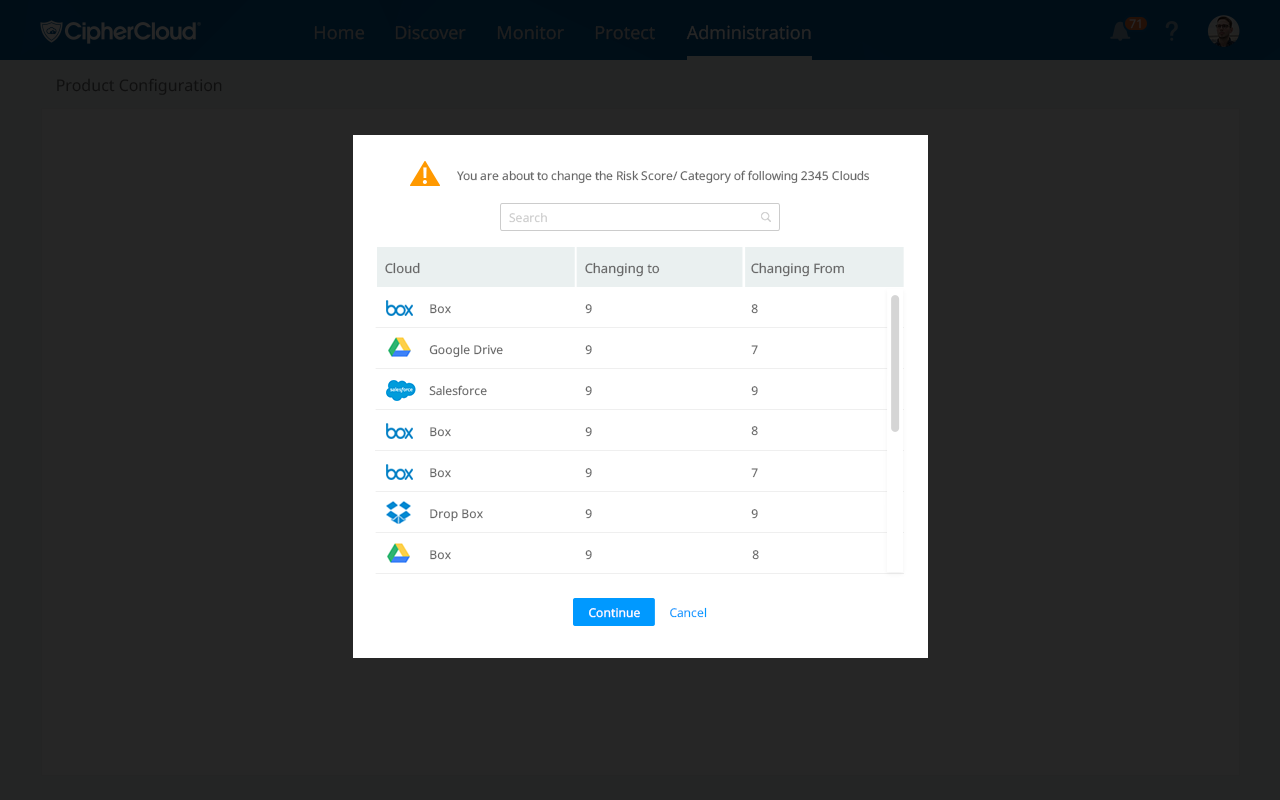Click the CipherCloud logo
The height and width of the screenshot is (800, 1280).
[x=120, y=32]
